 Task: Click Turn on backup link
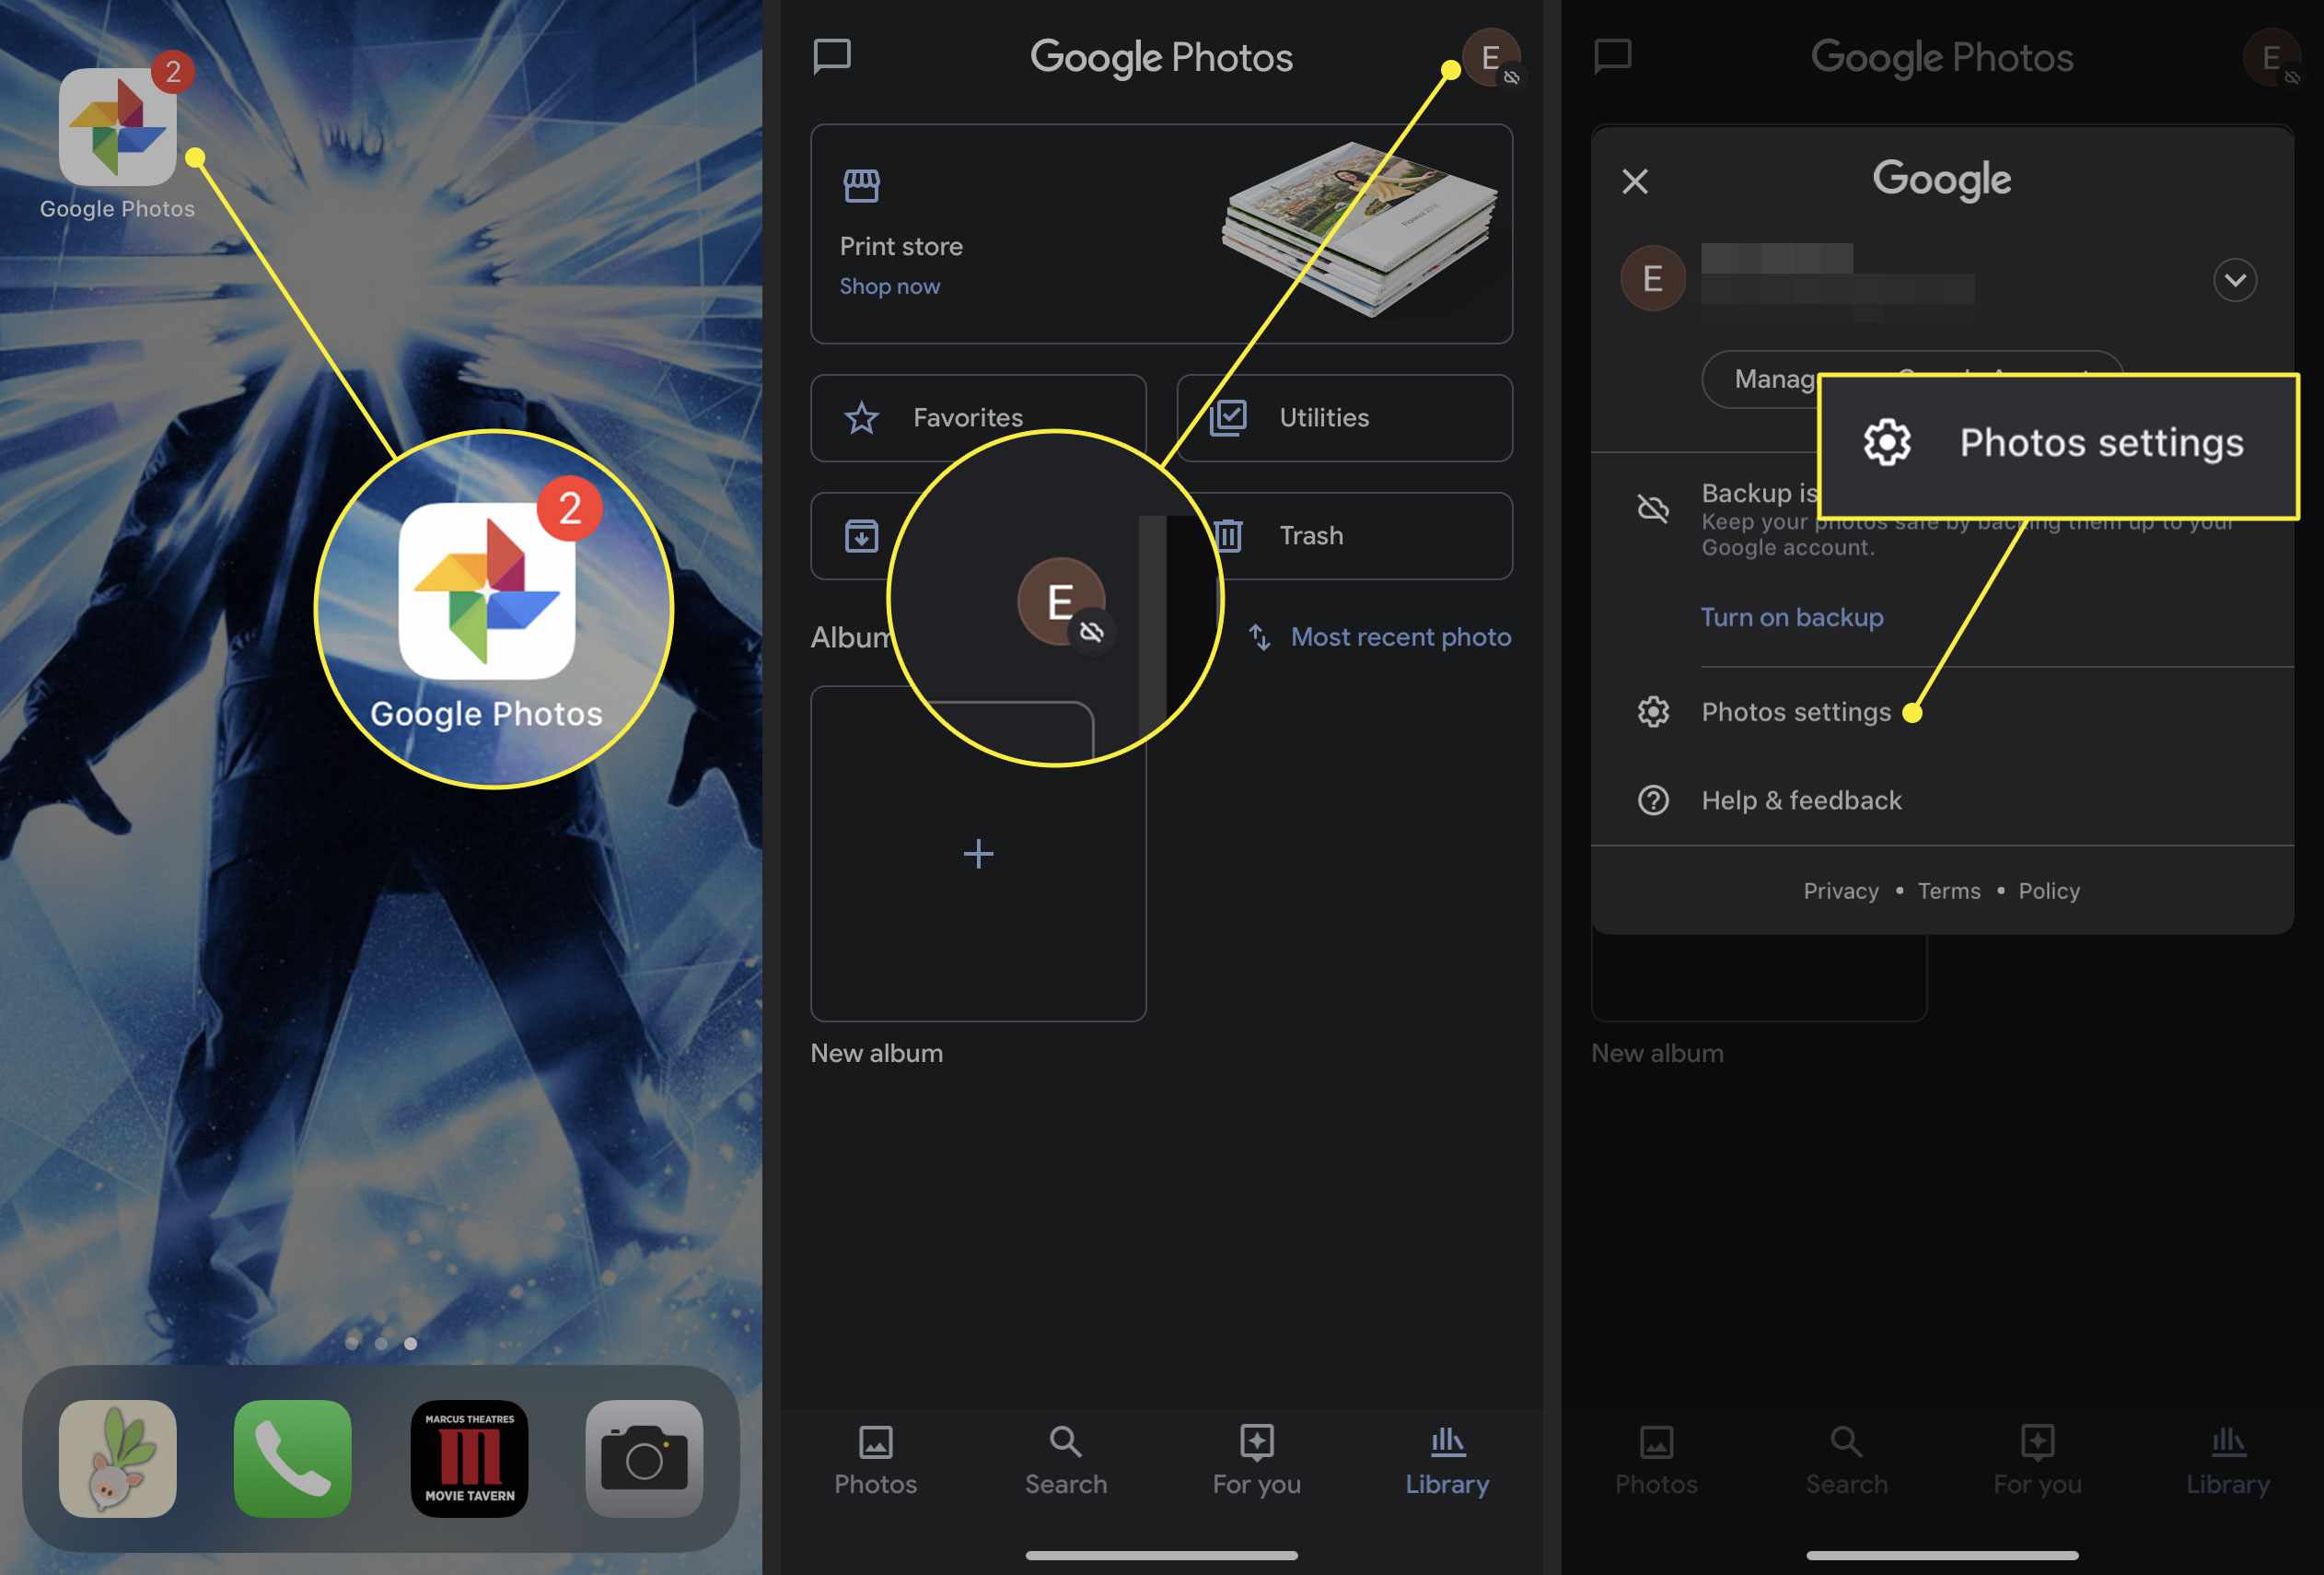click(1790, 615)
